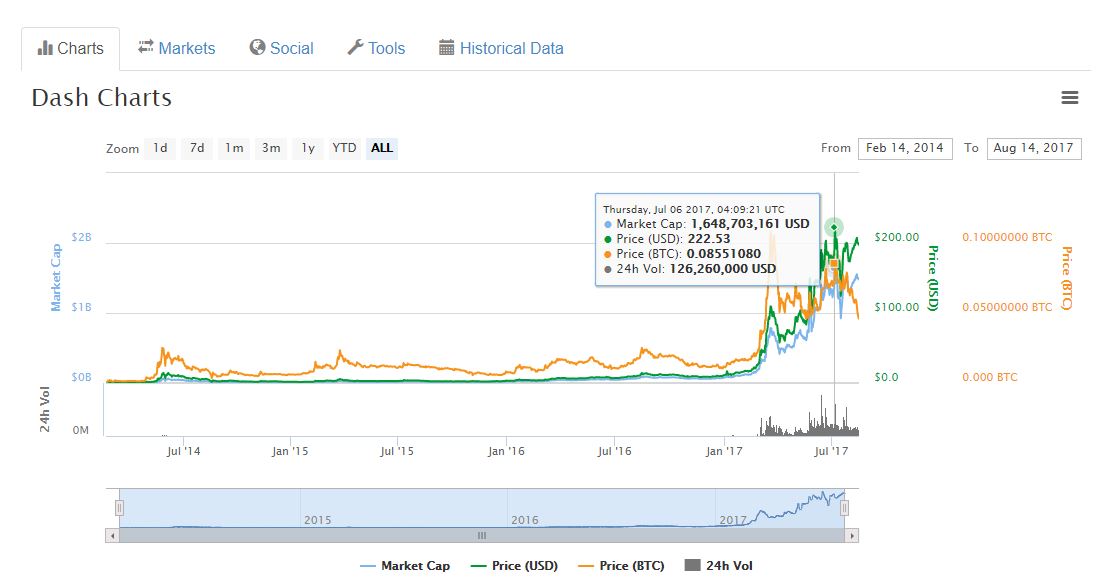Grab the right navigator range handle
Screen dimensions: 1096x582
844,508
